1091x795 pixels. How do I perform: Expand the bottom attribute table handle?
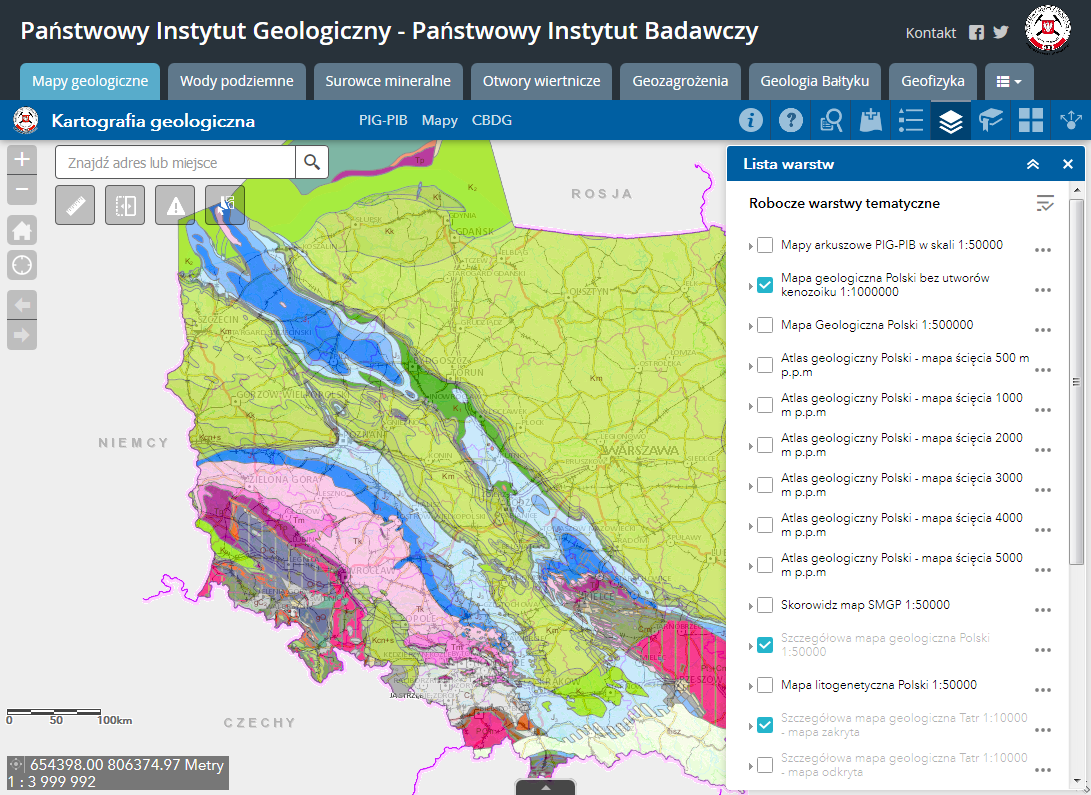pos(546,787)
